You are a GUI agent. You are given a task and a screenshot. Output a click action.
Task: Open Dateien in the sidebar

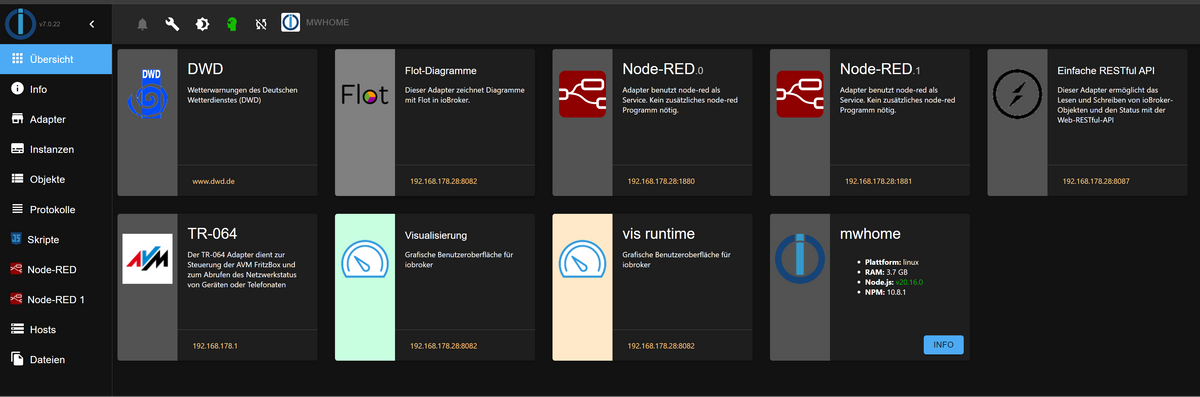(x=56, y=359)
